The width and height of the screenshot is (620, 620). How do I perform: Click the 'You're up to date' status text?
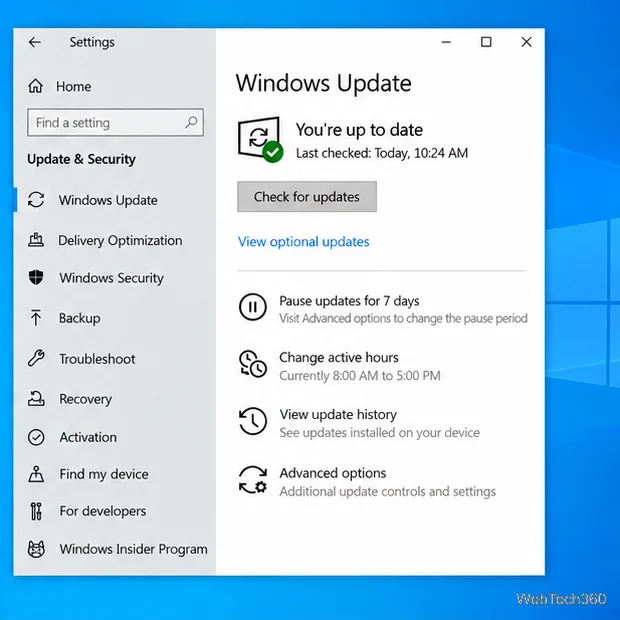click(x=359, y=130)
